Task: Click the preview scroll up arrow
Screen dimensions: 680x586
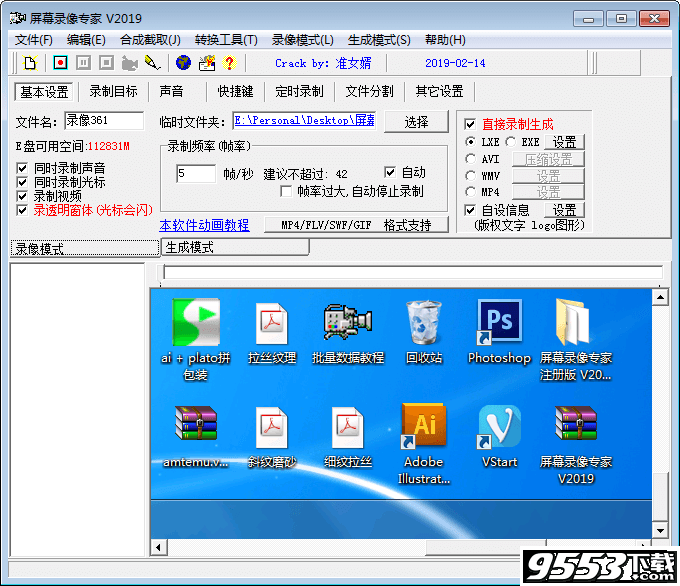Action: coord(660,297)
